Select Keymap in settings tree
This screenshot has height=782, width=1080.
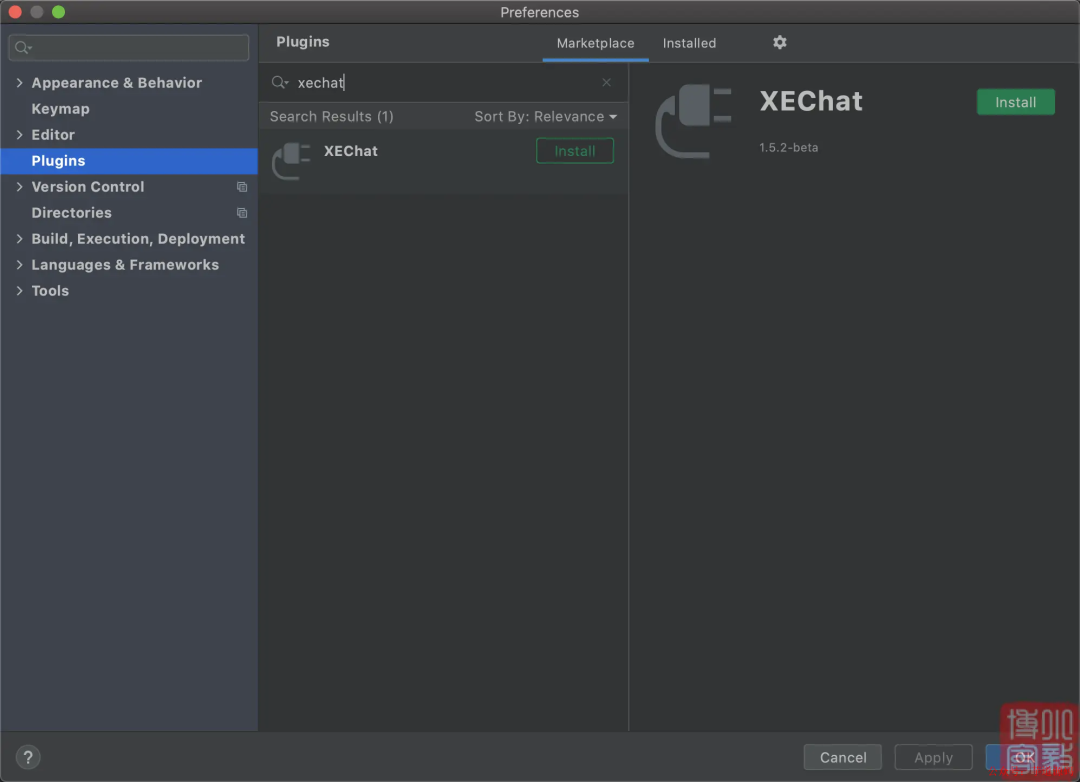click(x=61, y=109)
